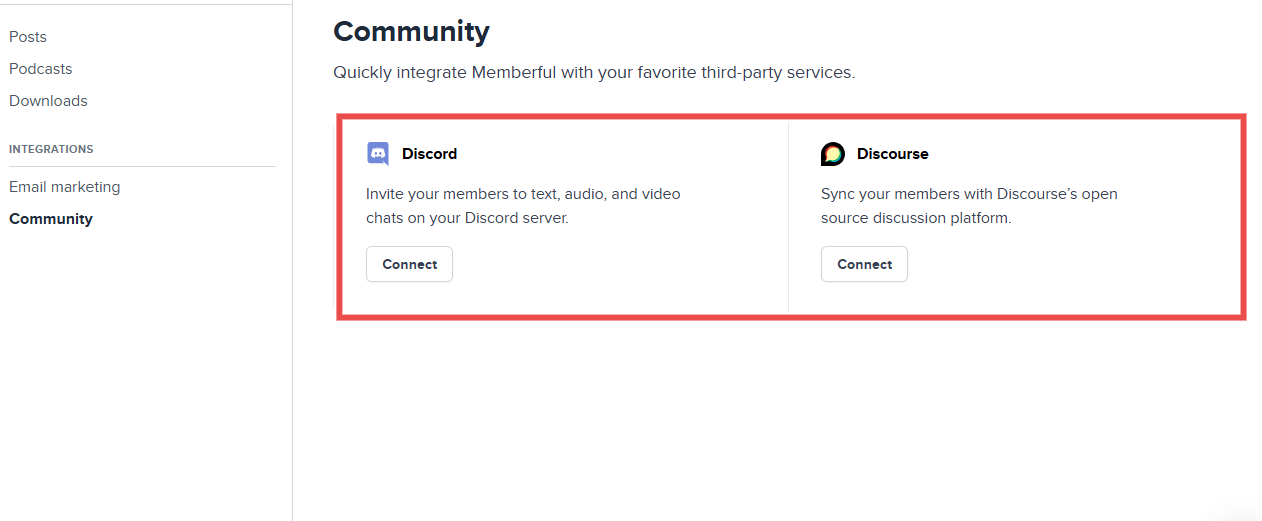The height and width of the screenshot is (521, 1262).
Task: Open Email marketing integrations
Action: pyautogui.click(x=64, y=187)
